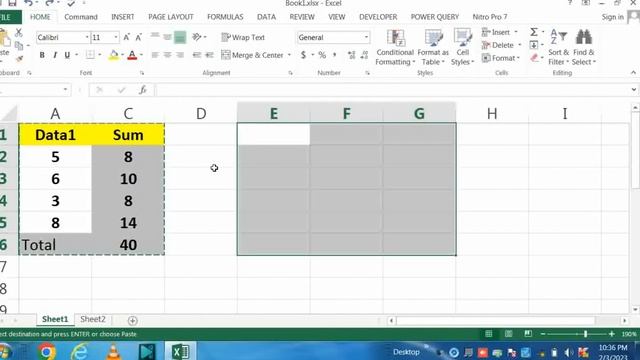The width and height of the screenshot is (640, 360).
Task: Open the HOME tab
Action: (x=40, y=17)
